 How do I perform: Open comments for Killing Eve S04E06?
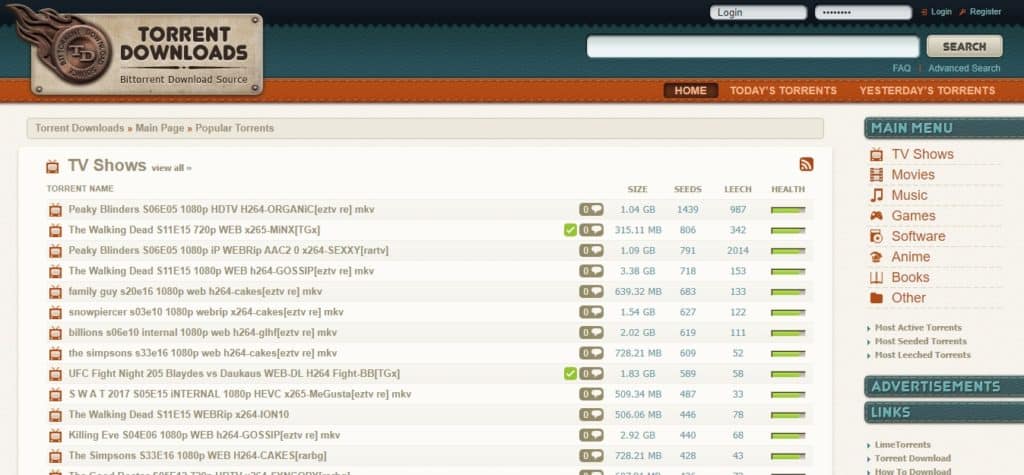(591, 435)
